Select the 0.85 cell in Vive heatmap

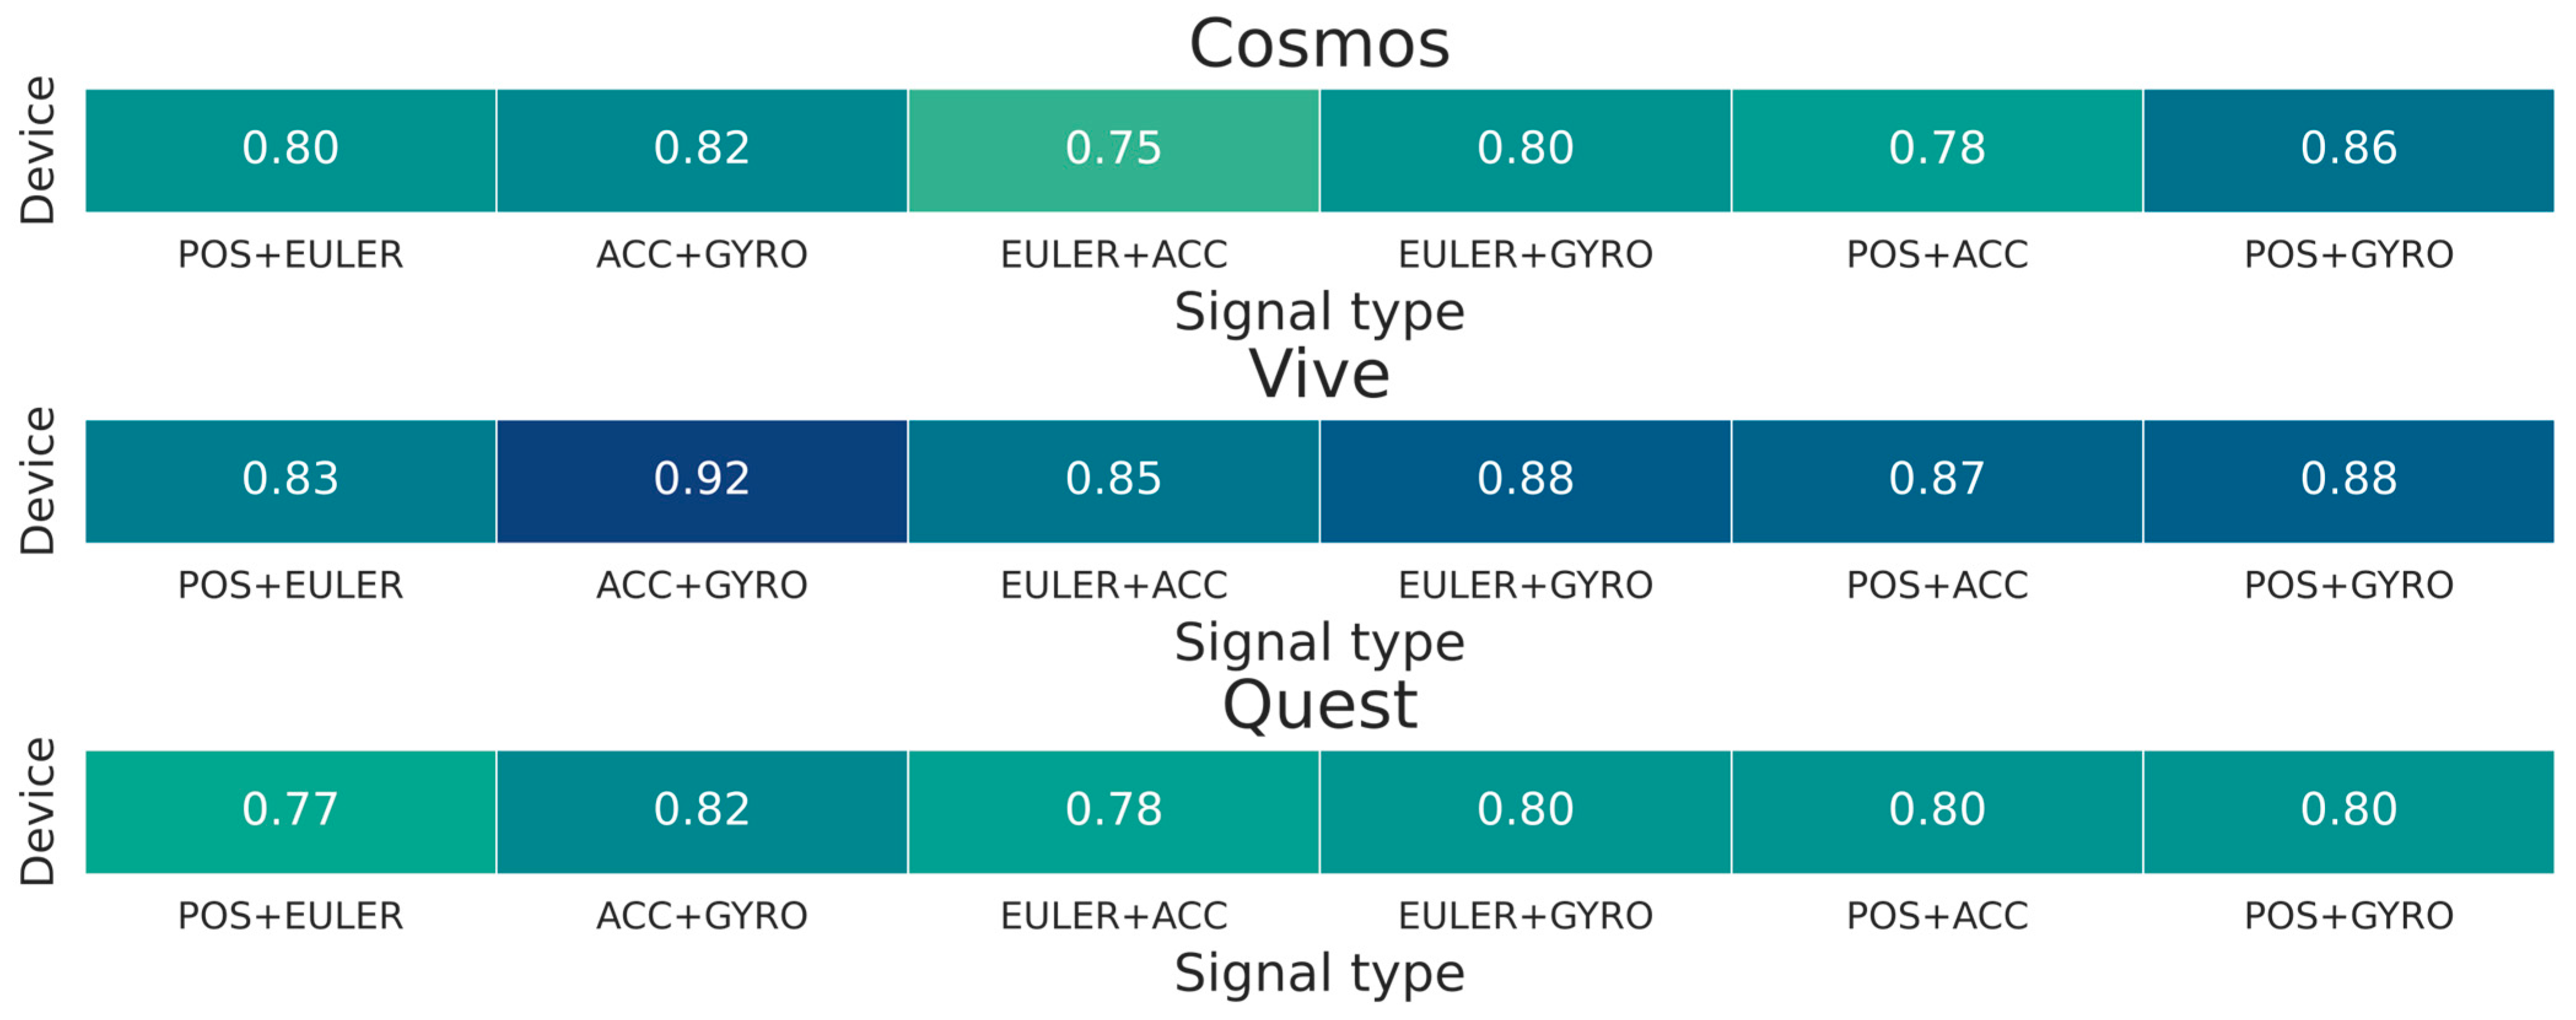click(x=1113, y=481)
